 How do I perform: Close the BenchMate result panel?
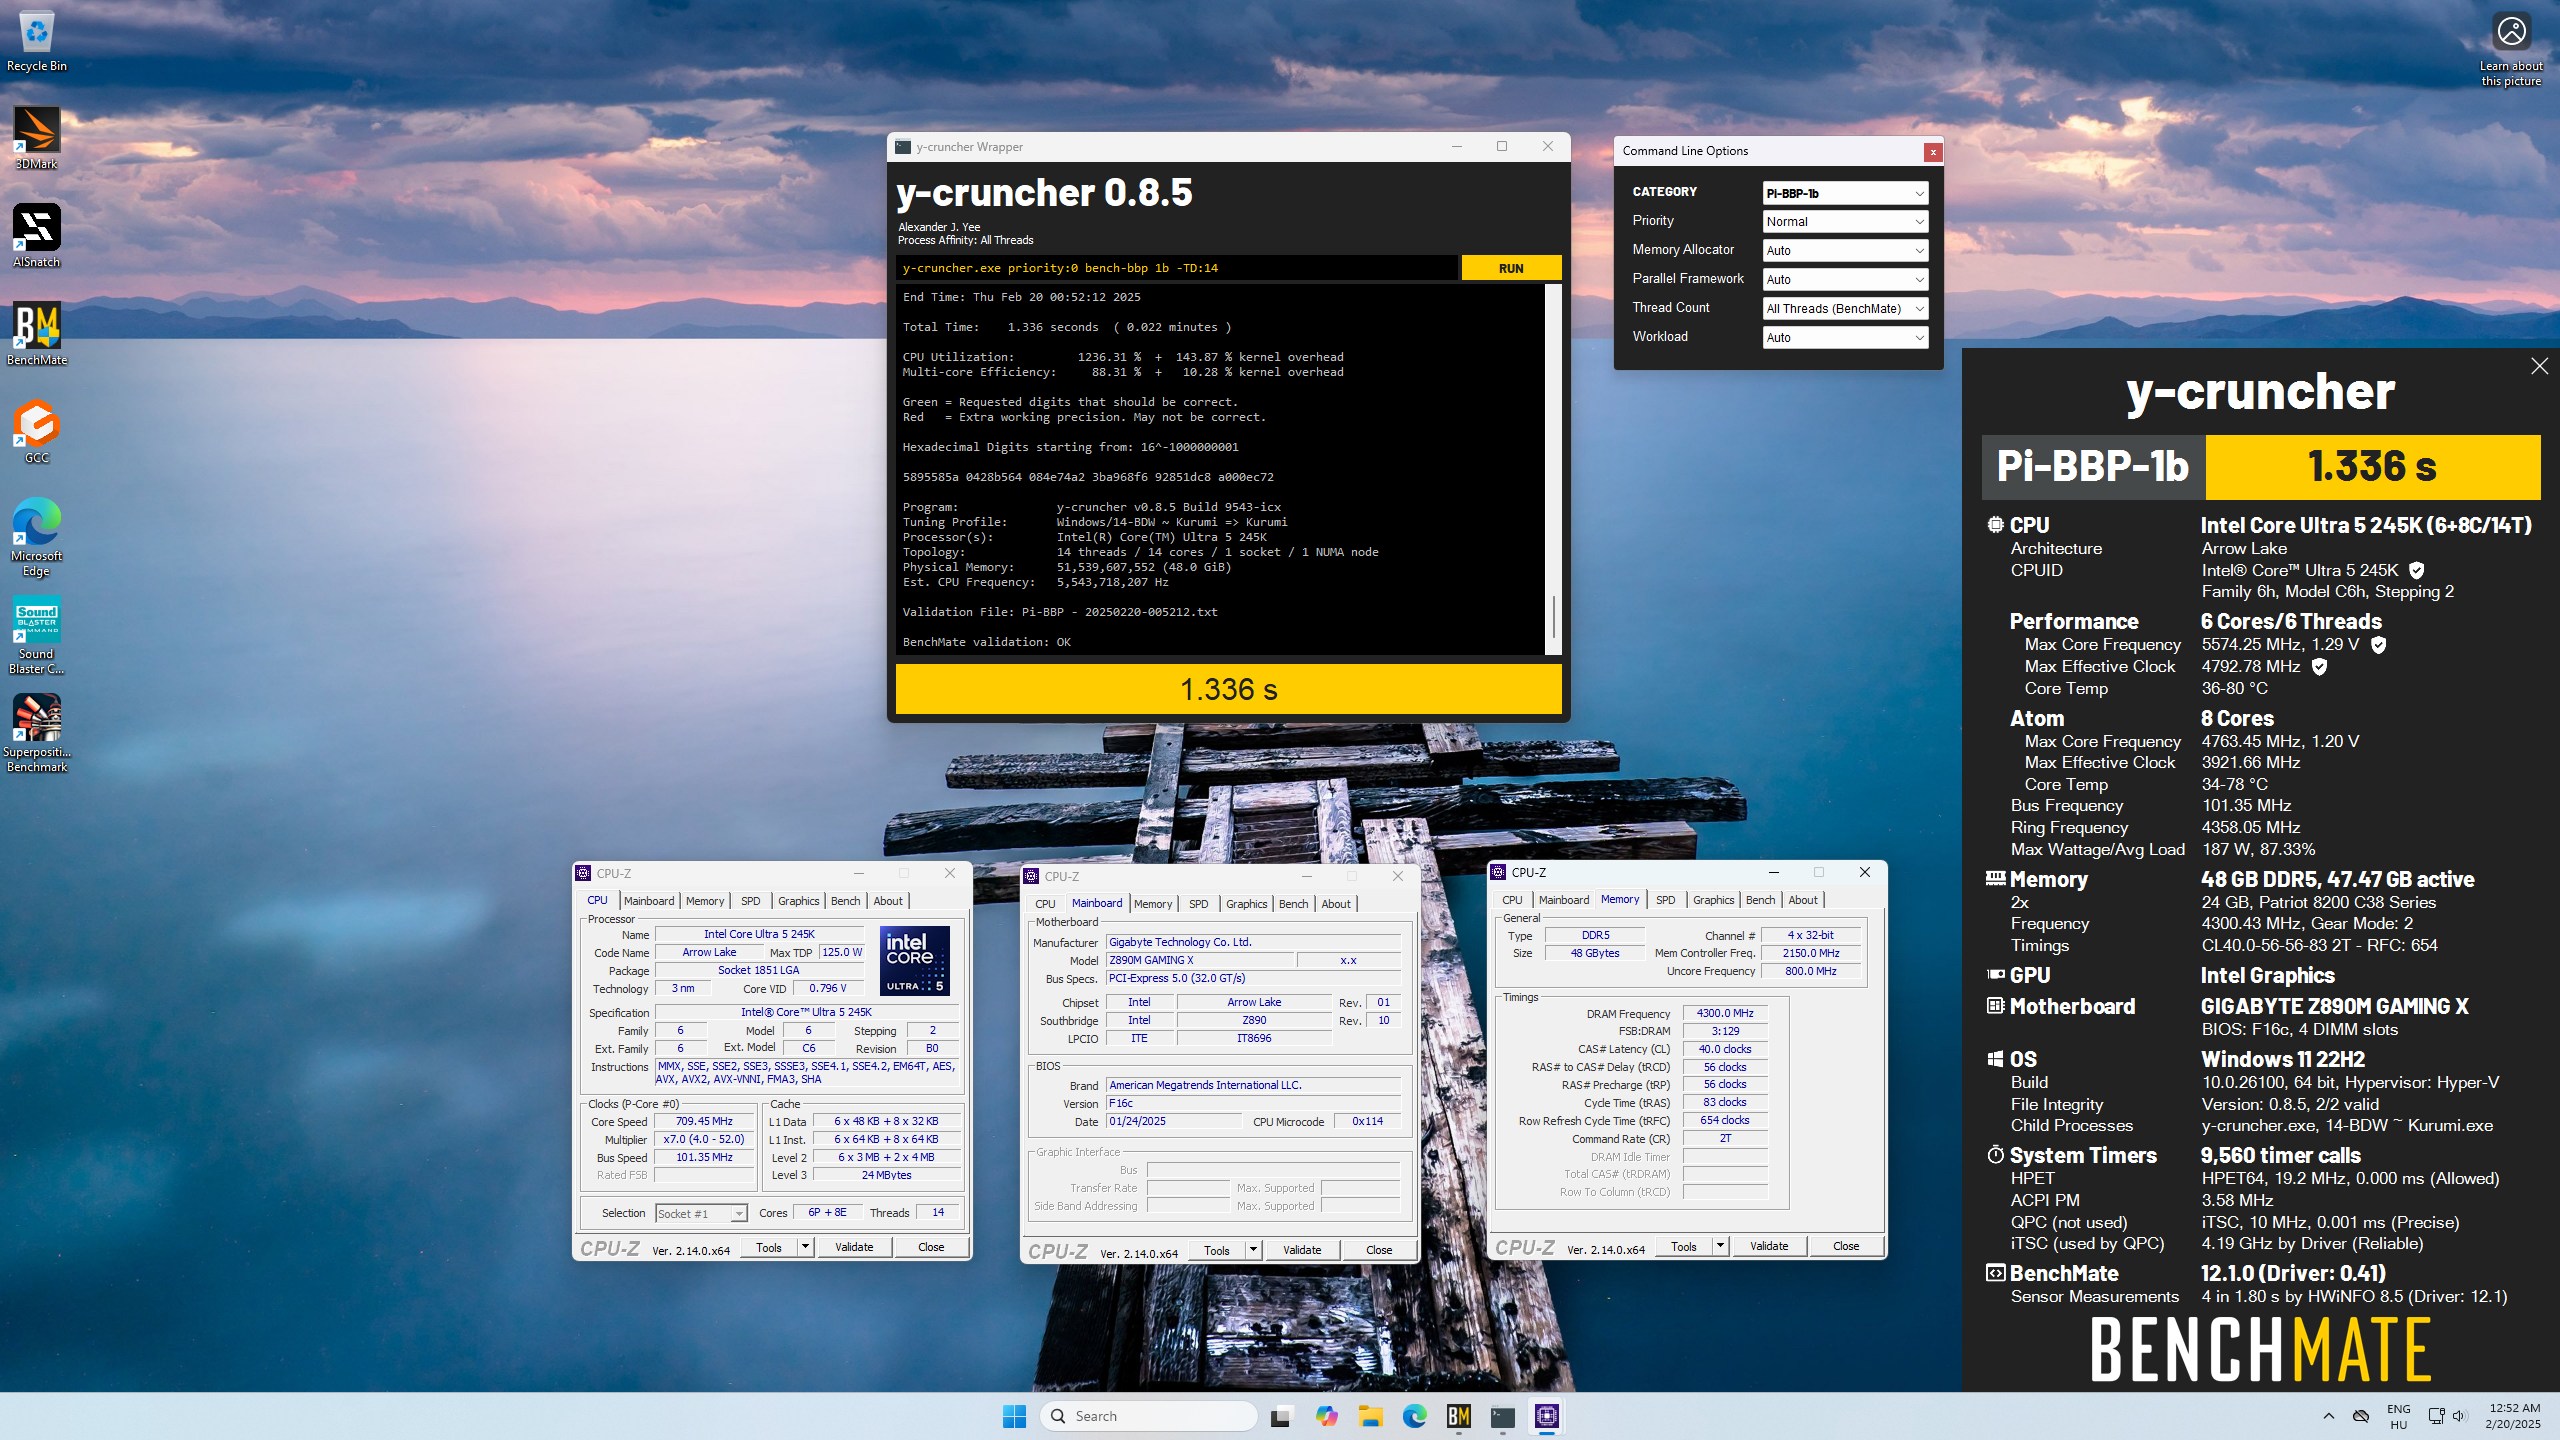point(2539,366)
